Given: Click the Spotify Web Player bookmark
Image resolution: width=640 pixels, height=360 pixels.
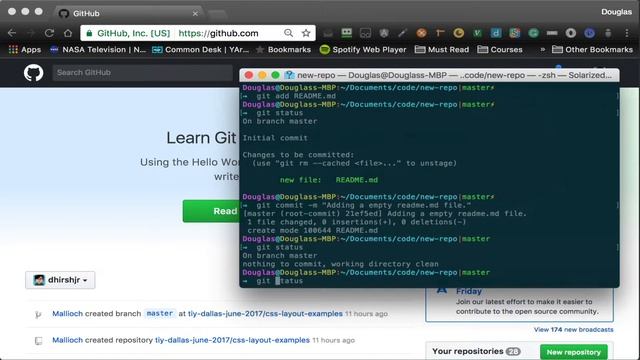Looking at the screenshot, I should coord(363,49).
